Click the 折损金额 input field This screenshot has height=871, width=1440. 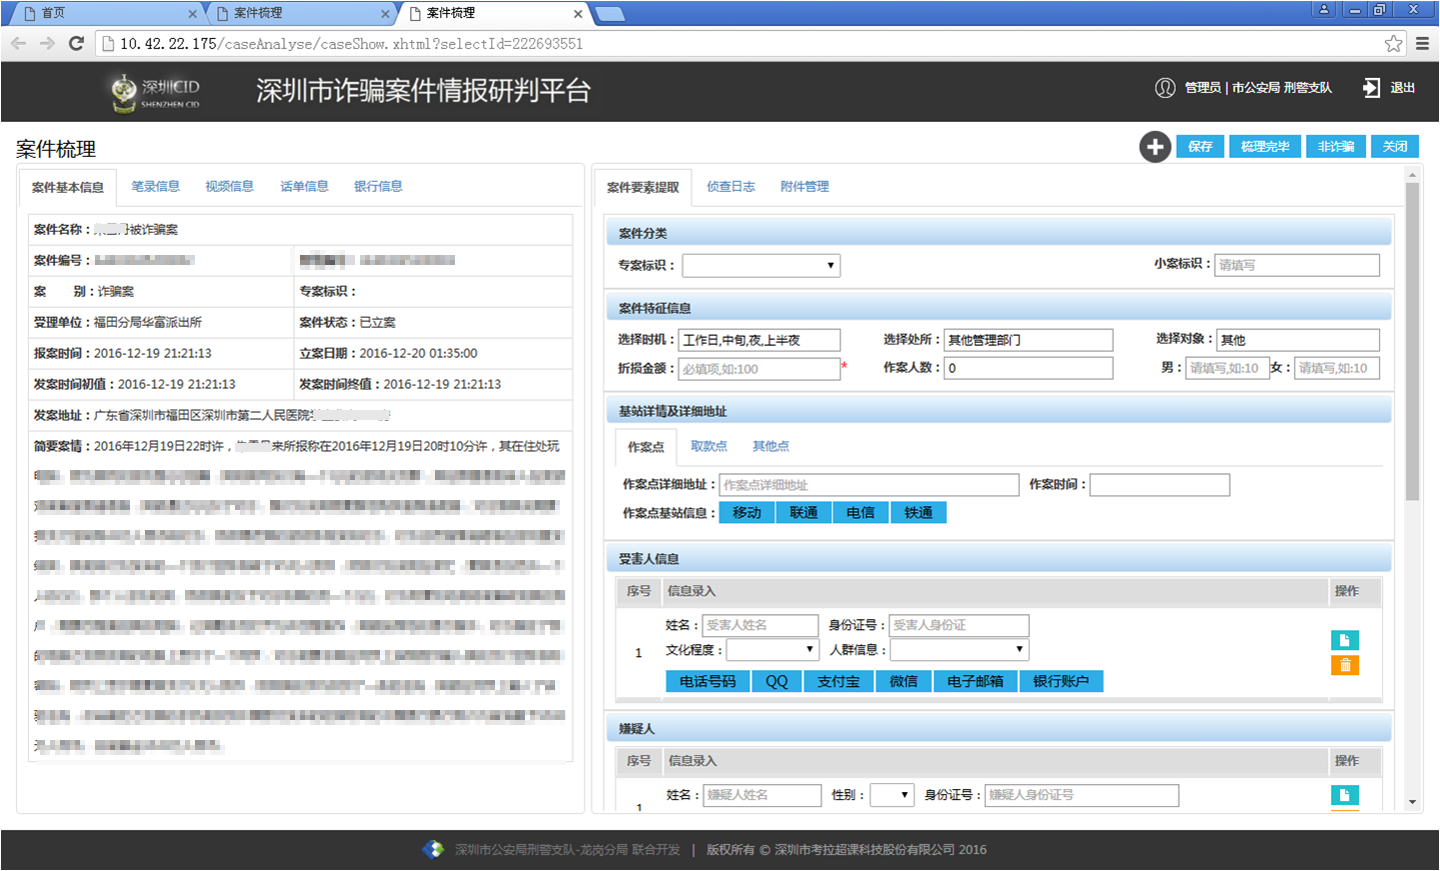point(759,369)
